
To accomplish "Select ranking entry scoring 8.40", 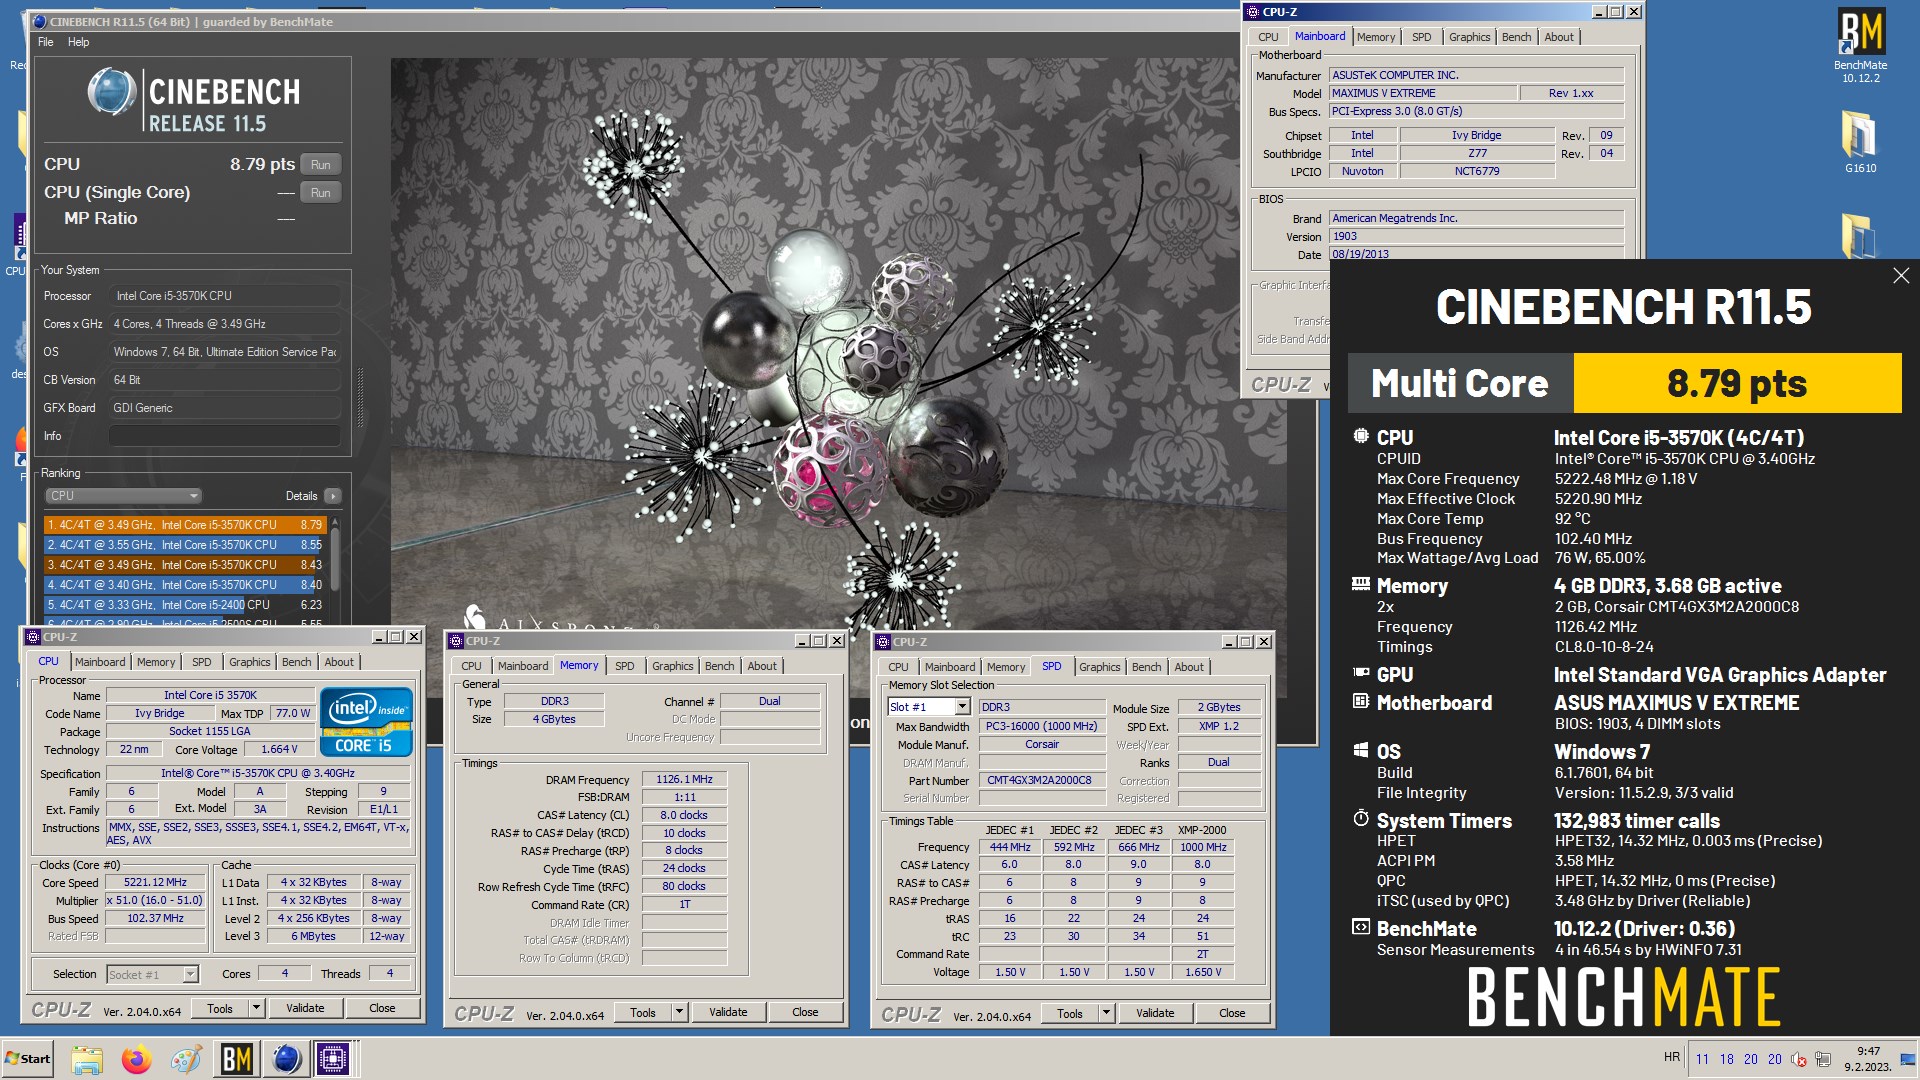I will click(185, 585).
